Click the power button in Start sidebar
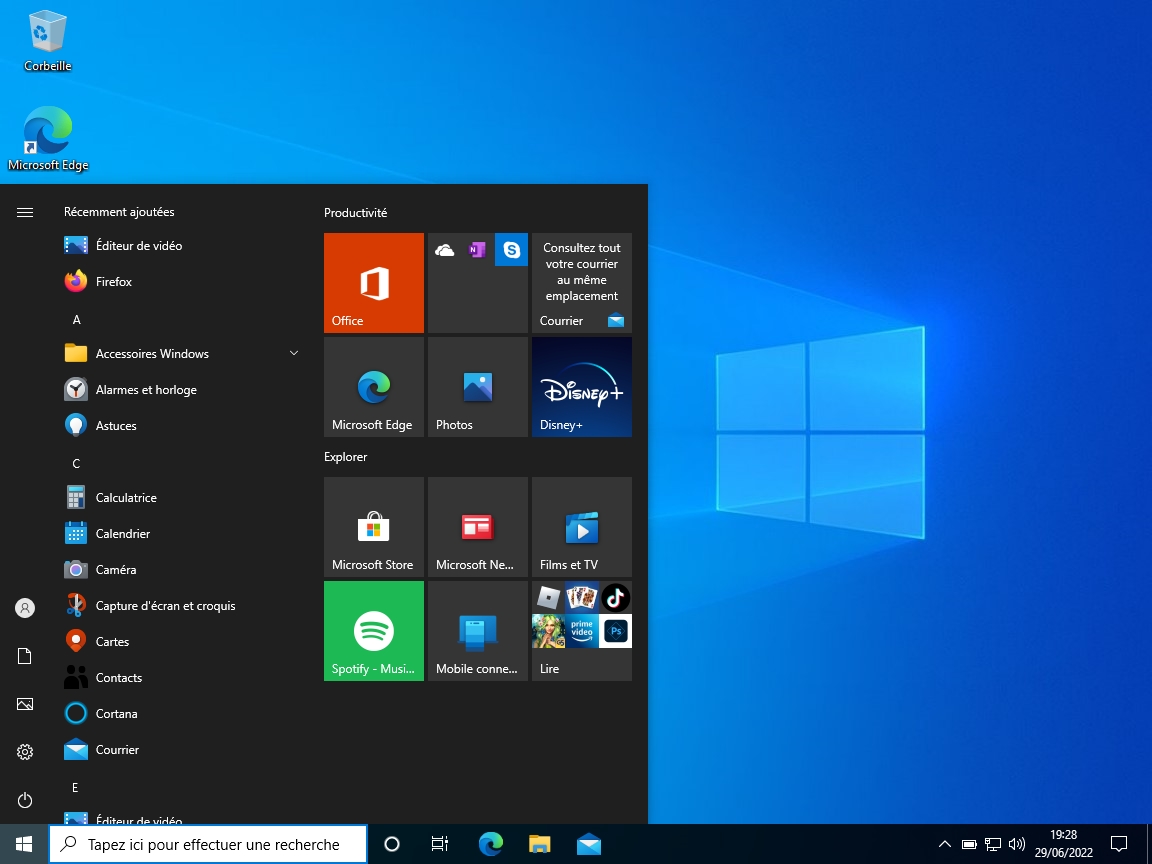The width and height of the screenshot is (1152, 864). tap(25, 799)
